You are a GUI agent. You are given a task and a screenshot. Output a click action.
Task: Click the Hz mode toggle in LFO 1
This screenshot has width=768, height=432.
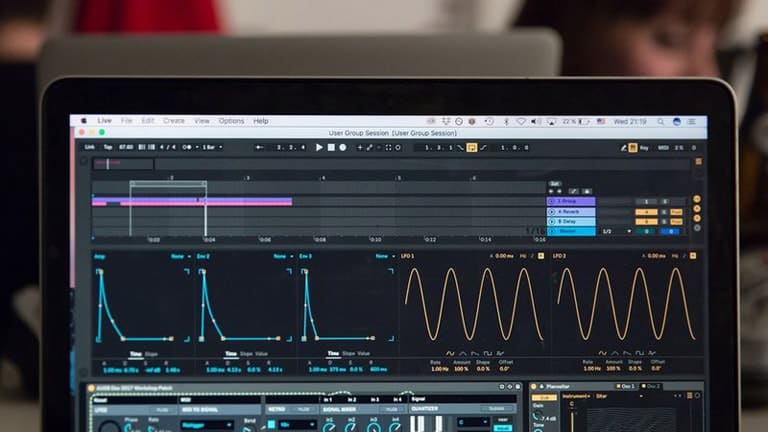click(x=523, y=256)
